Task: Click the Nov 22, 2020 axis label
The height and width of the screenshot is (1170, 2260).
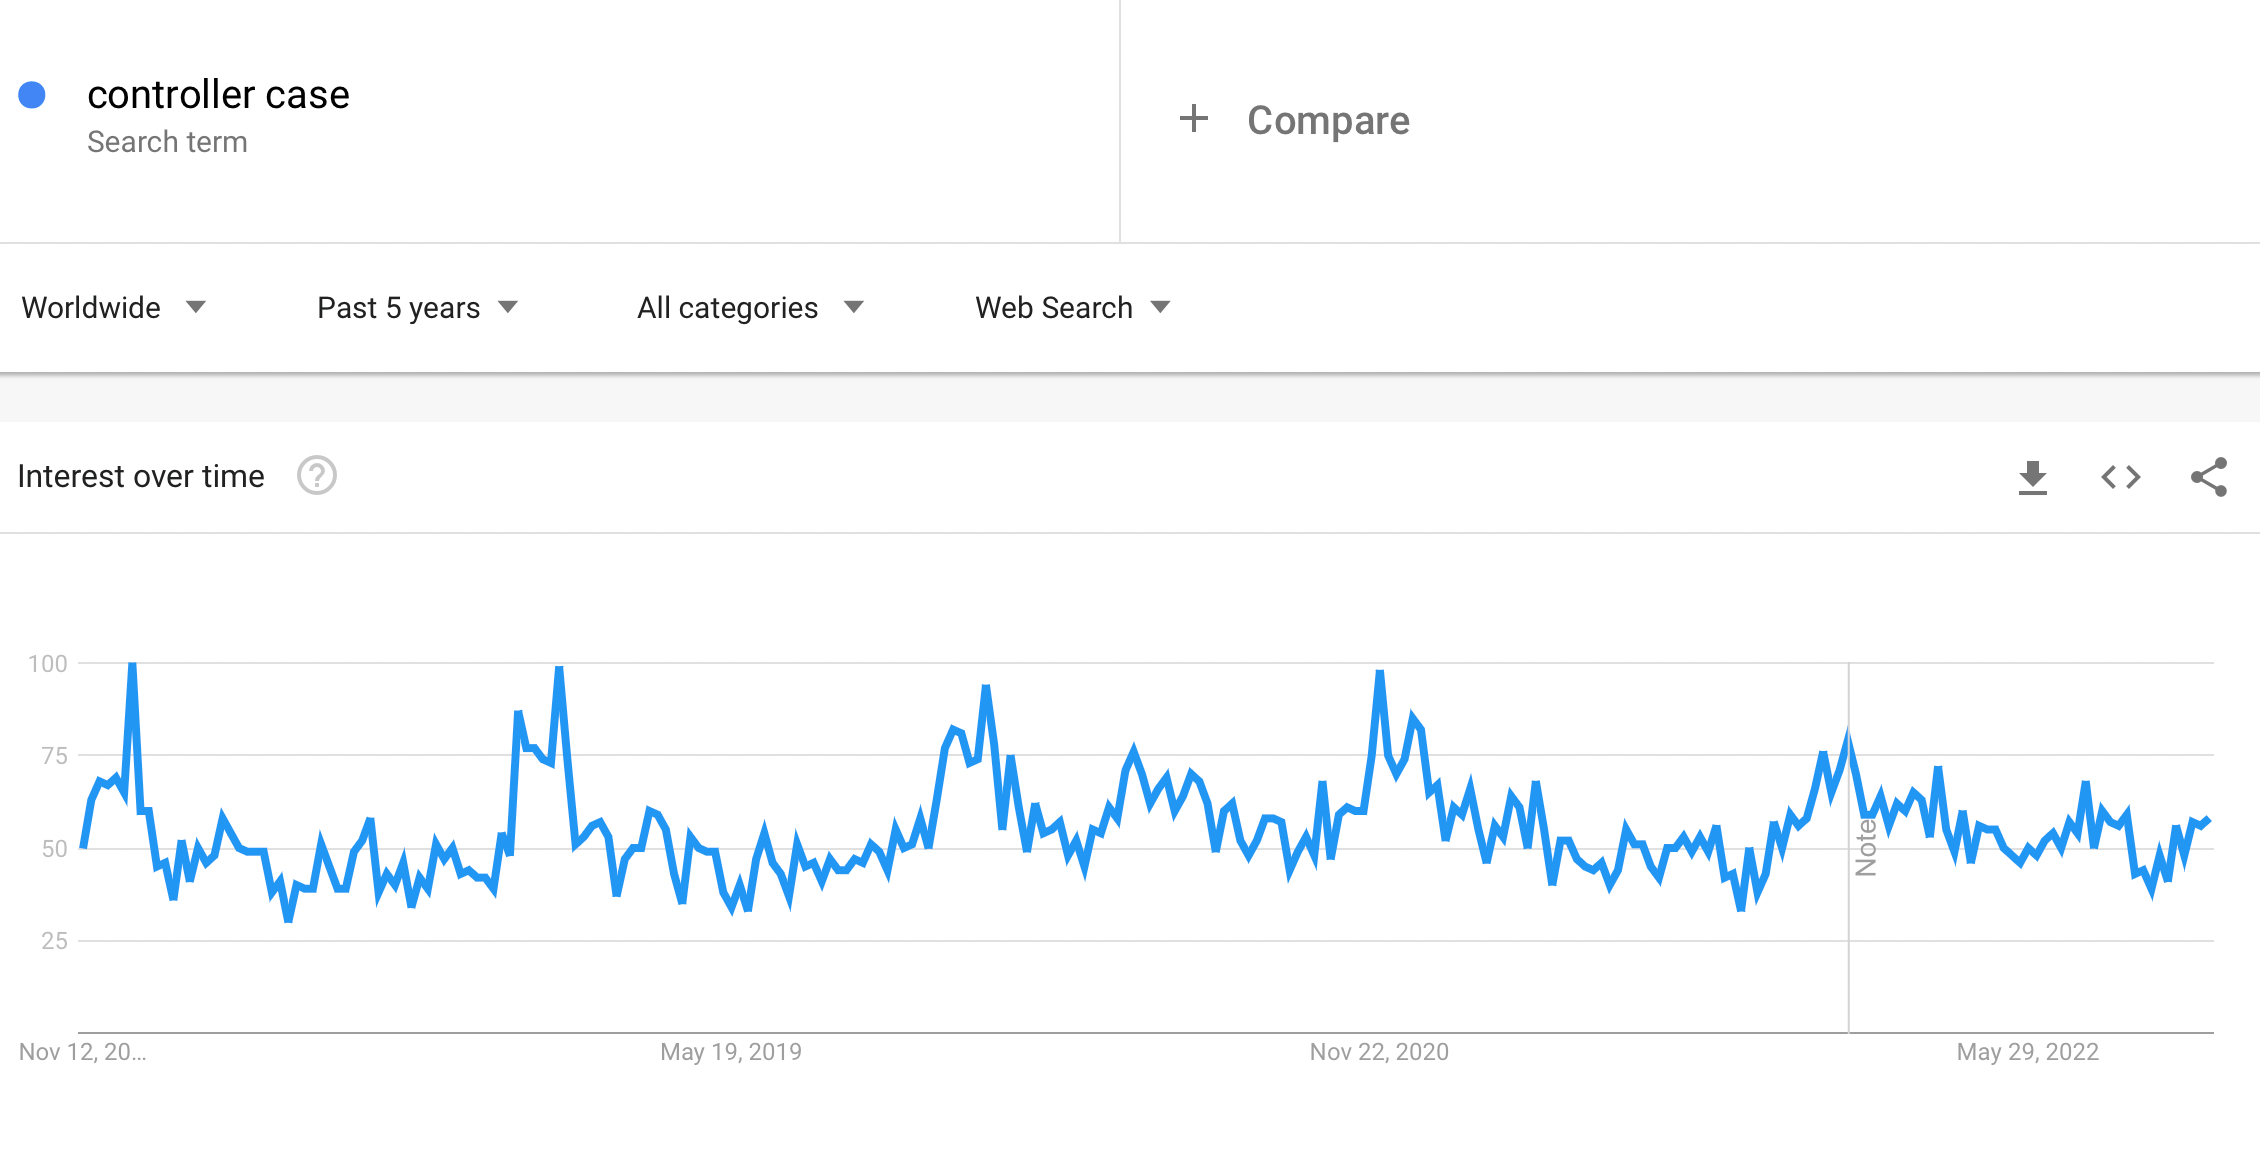Action: [x=1379, y=1052]
